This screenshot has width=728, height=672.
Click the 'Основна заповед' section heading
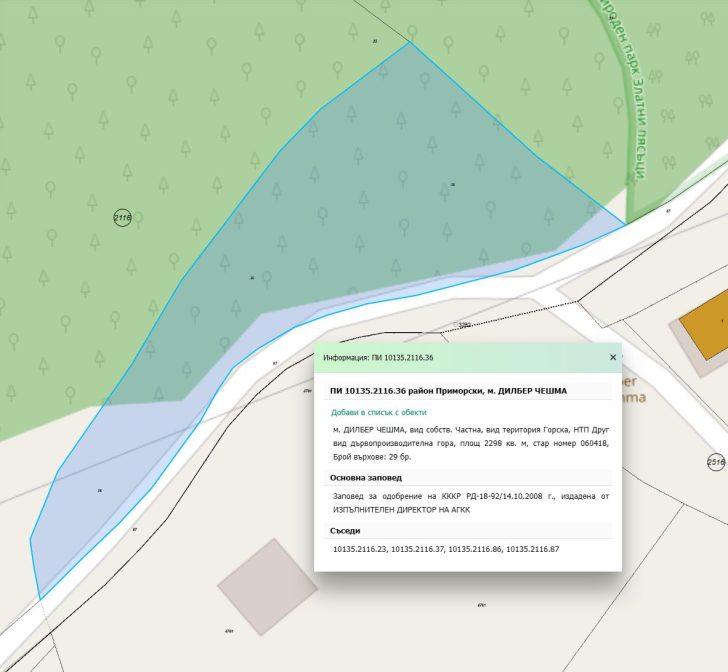tap(367, 478)
